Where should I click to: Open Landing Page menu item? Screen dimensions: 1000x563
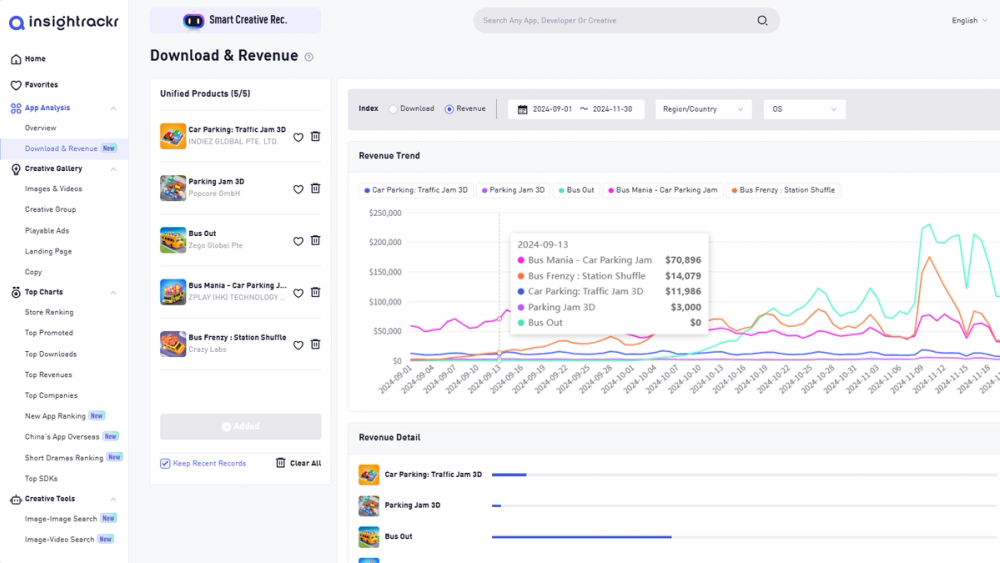coord(48,252)
